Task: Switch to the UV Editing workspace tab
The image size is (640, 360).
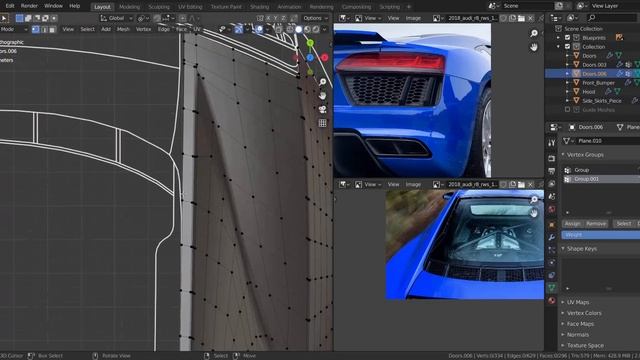Action: coord(190,7)
